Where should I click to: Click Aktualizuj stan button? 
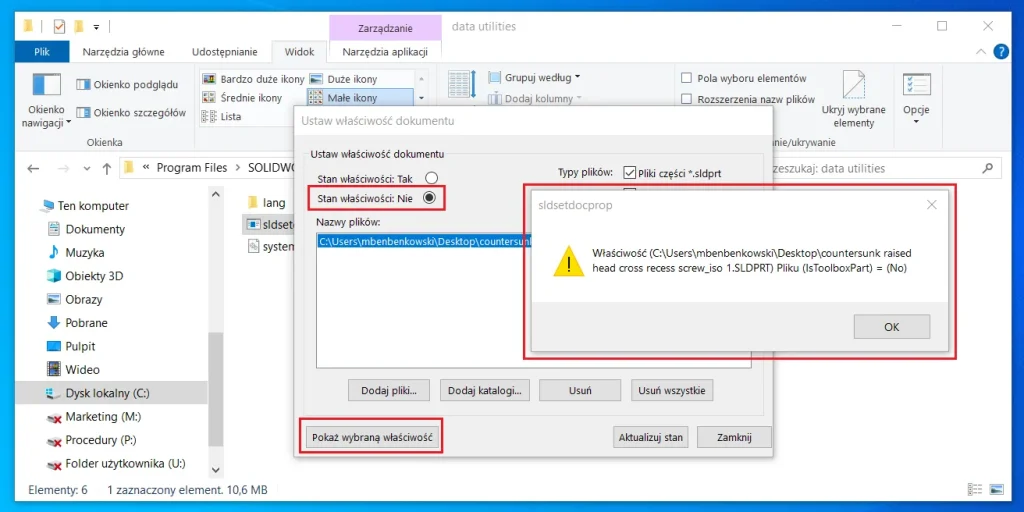(x=650, y=438)
